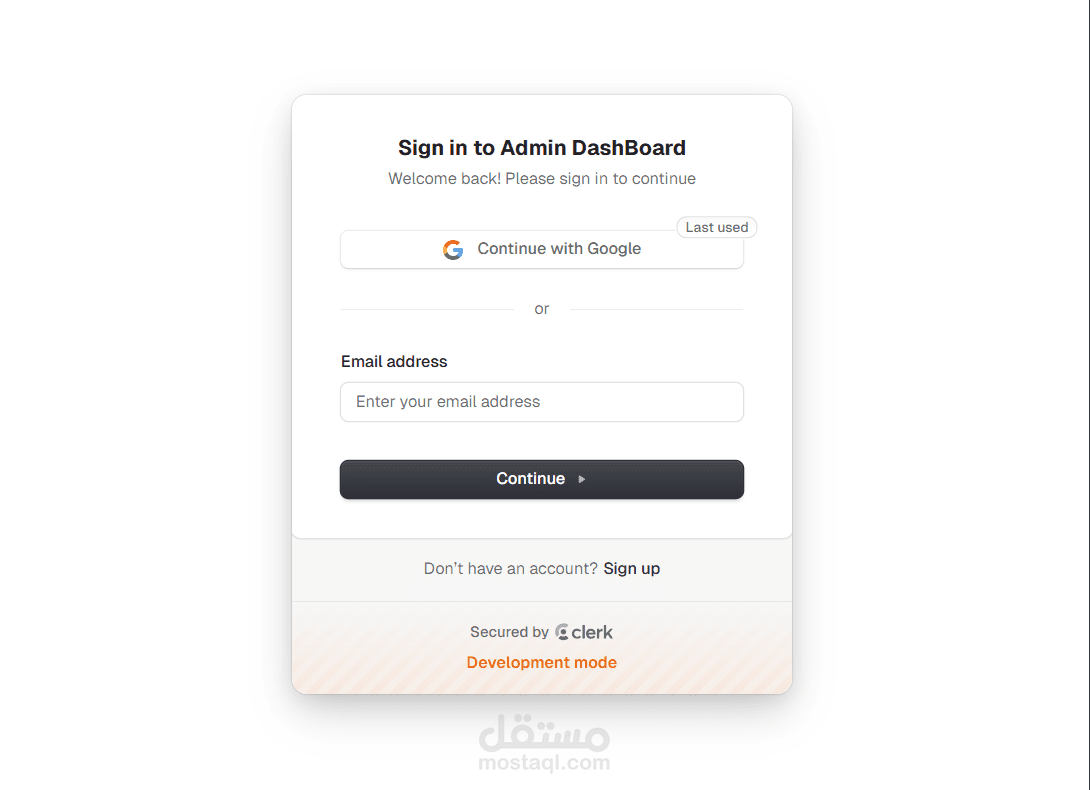Click the Sign in to Admin DashBoard heading
Viewport: 1090px width, 790px height.
(541, 148)
